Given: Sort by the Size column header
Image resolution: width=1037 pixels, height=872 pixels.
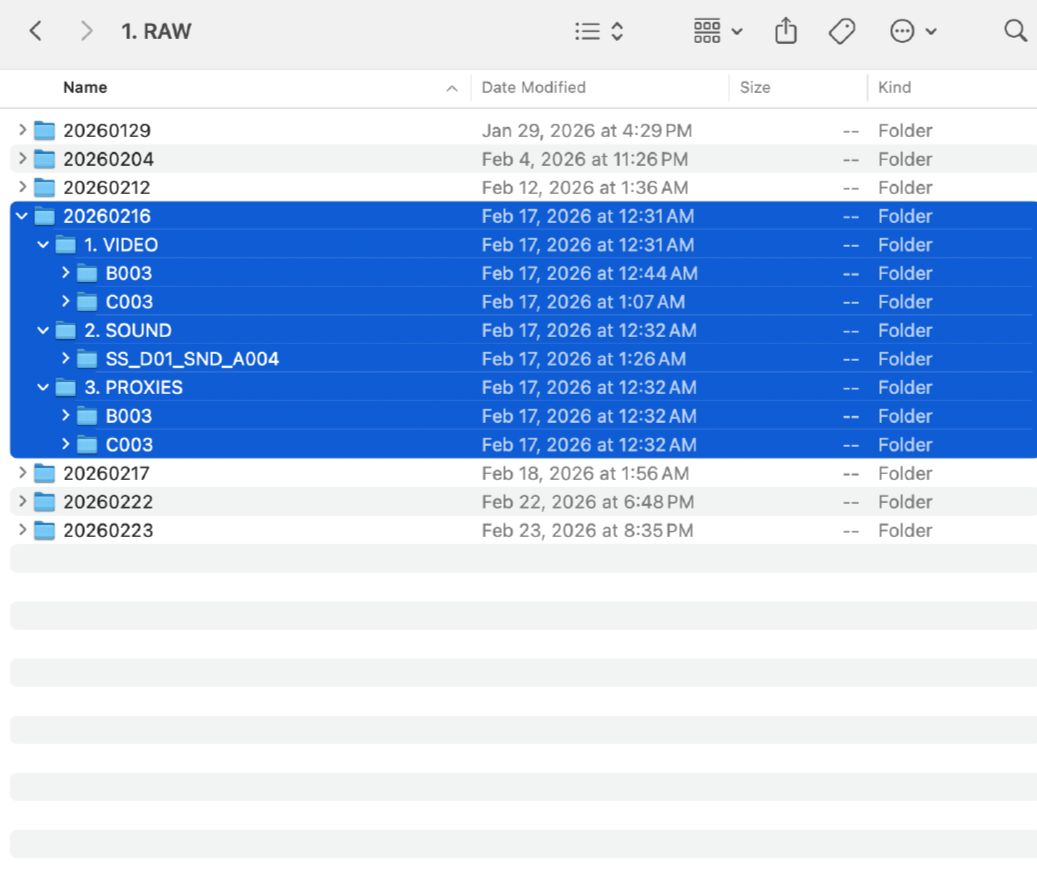Looking at the screenshot, I should coord(755,87).
